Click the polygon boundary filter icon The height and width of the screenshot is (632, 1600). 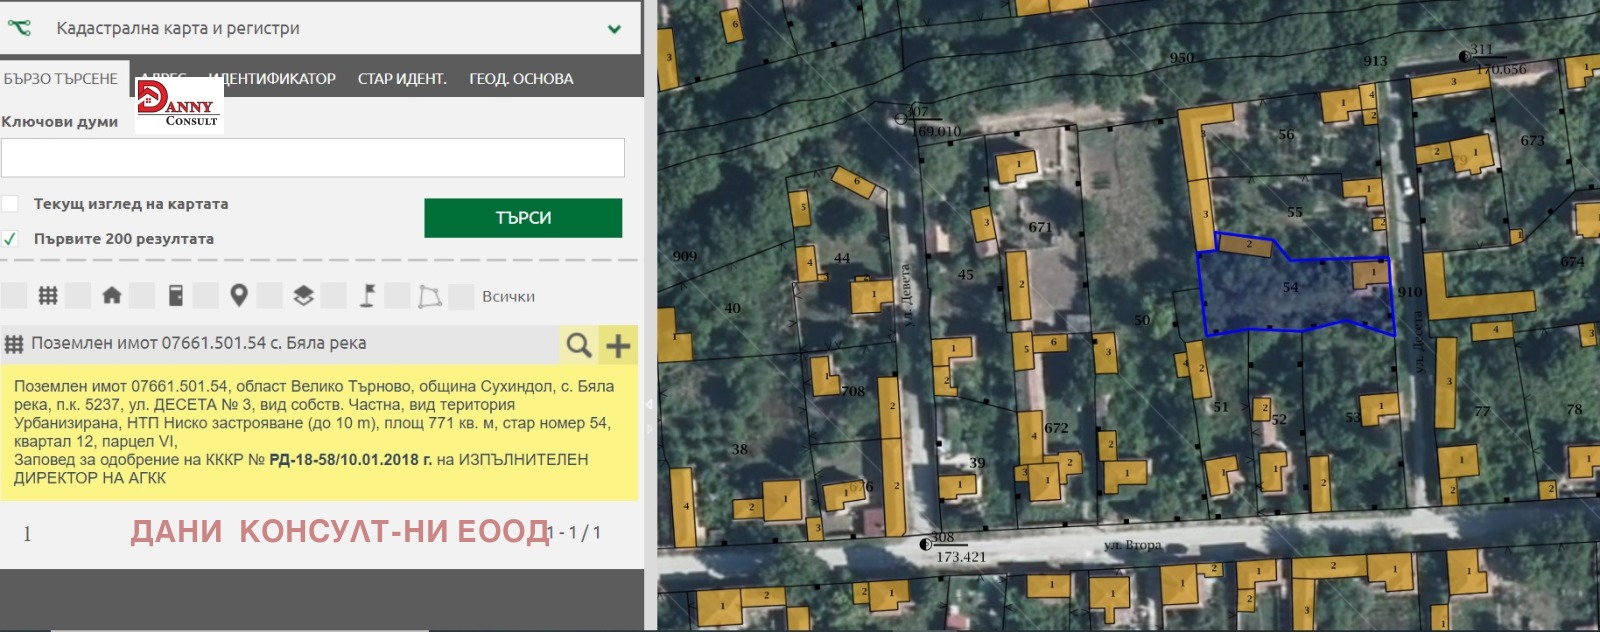[430, 296]
